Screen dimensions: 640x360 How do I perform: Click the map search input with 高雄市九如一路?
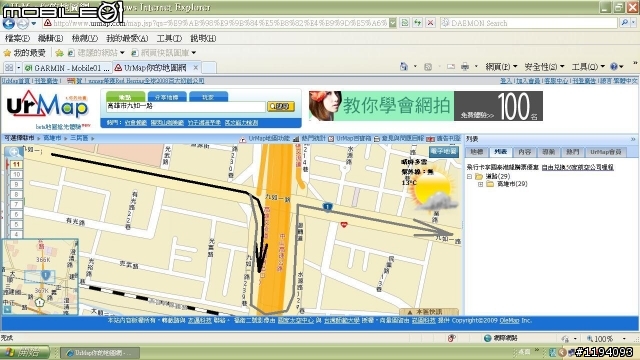coord(186,107)
